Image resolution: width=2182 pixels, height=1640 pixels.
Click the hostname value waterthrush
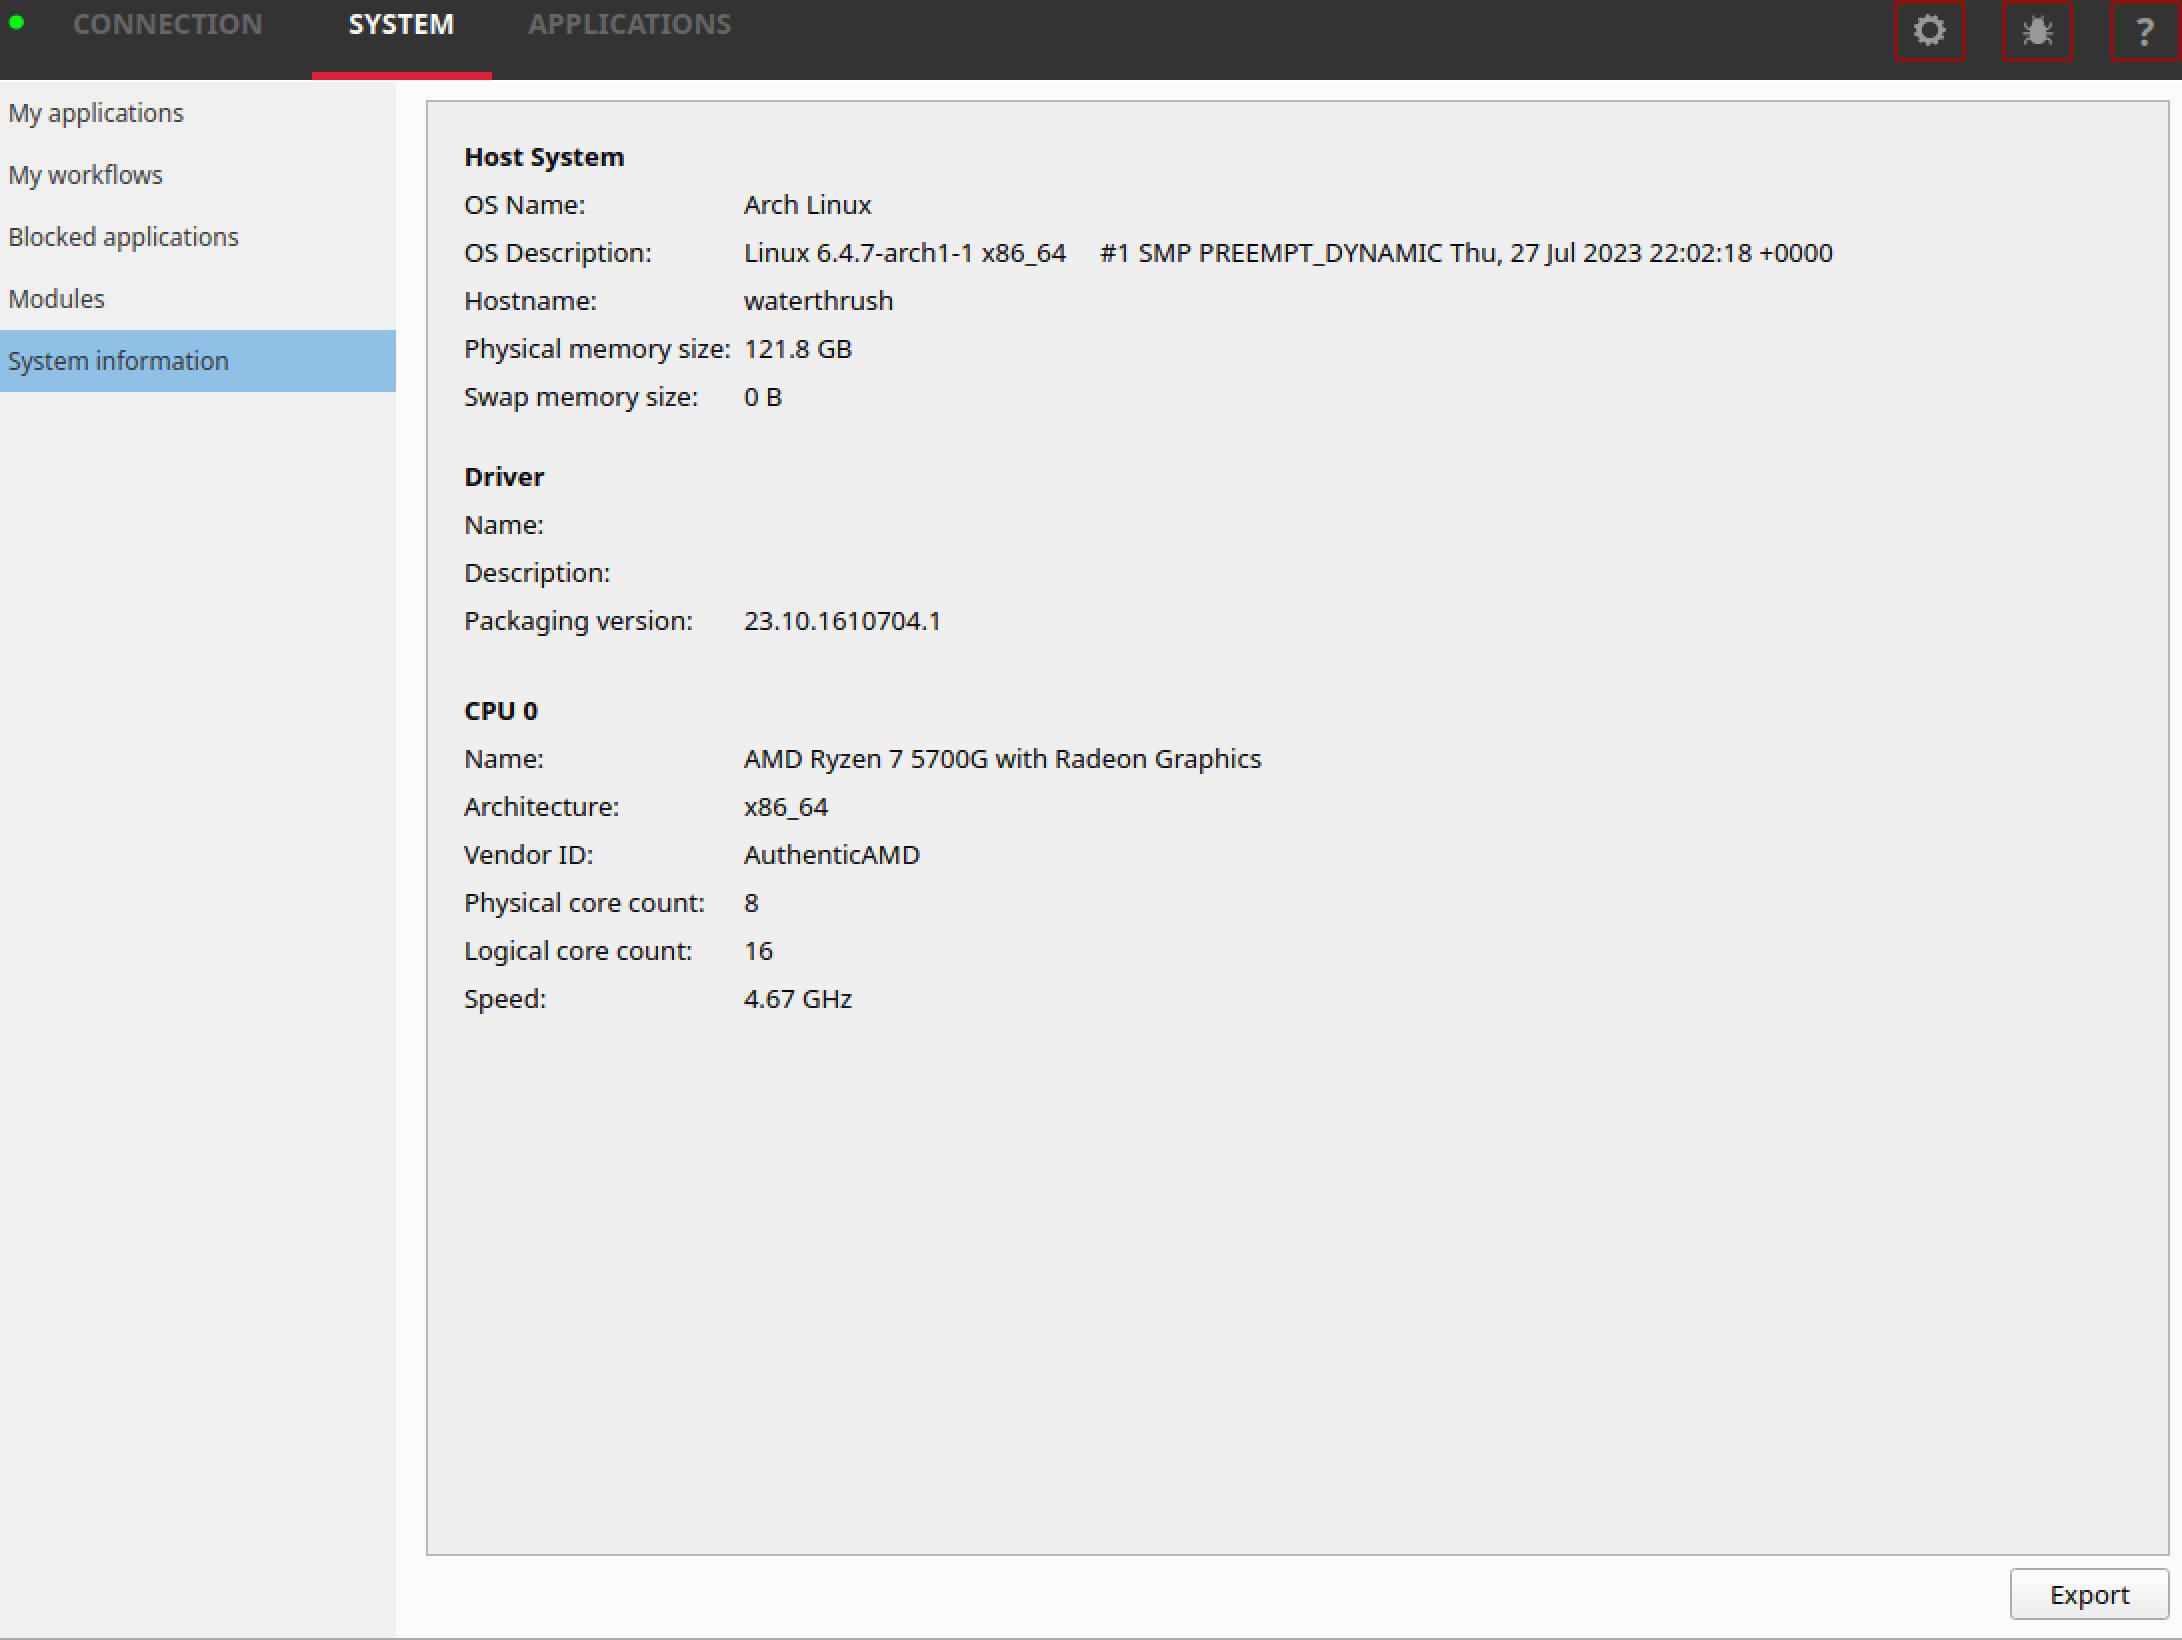pyautogui.click(x=818, y=300)
